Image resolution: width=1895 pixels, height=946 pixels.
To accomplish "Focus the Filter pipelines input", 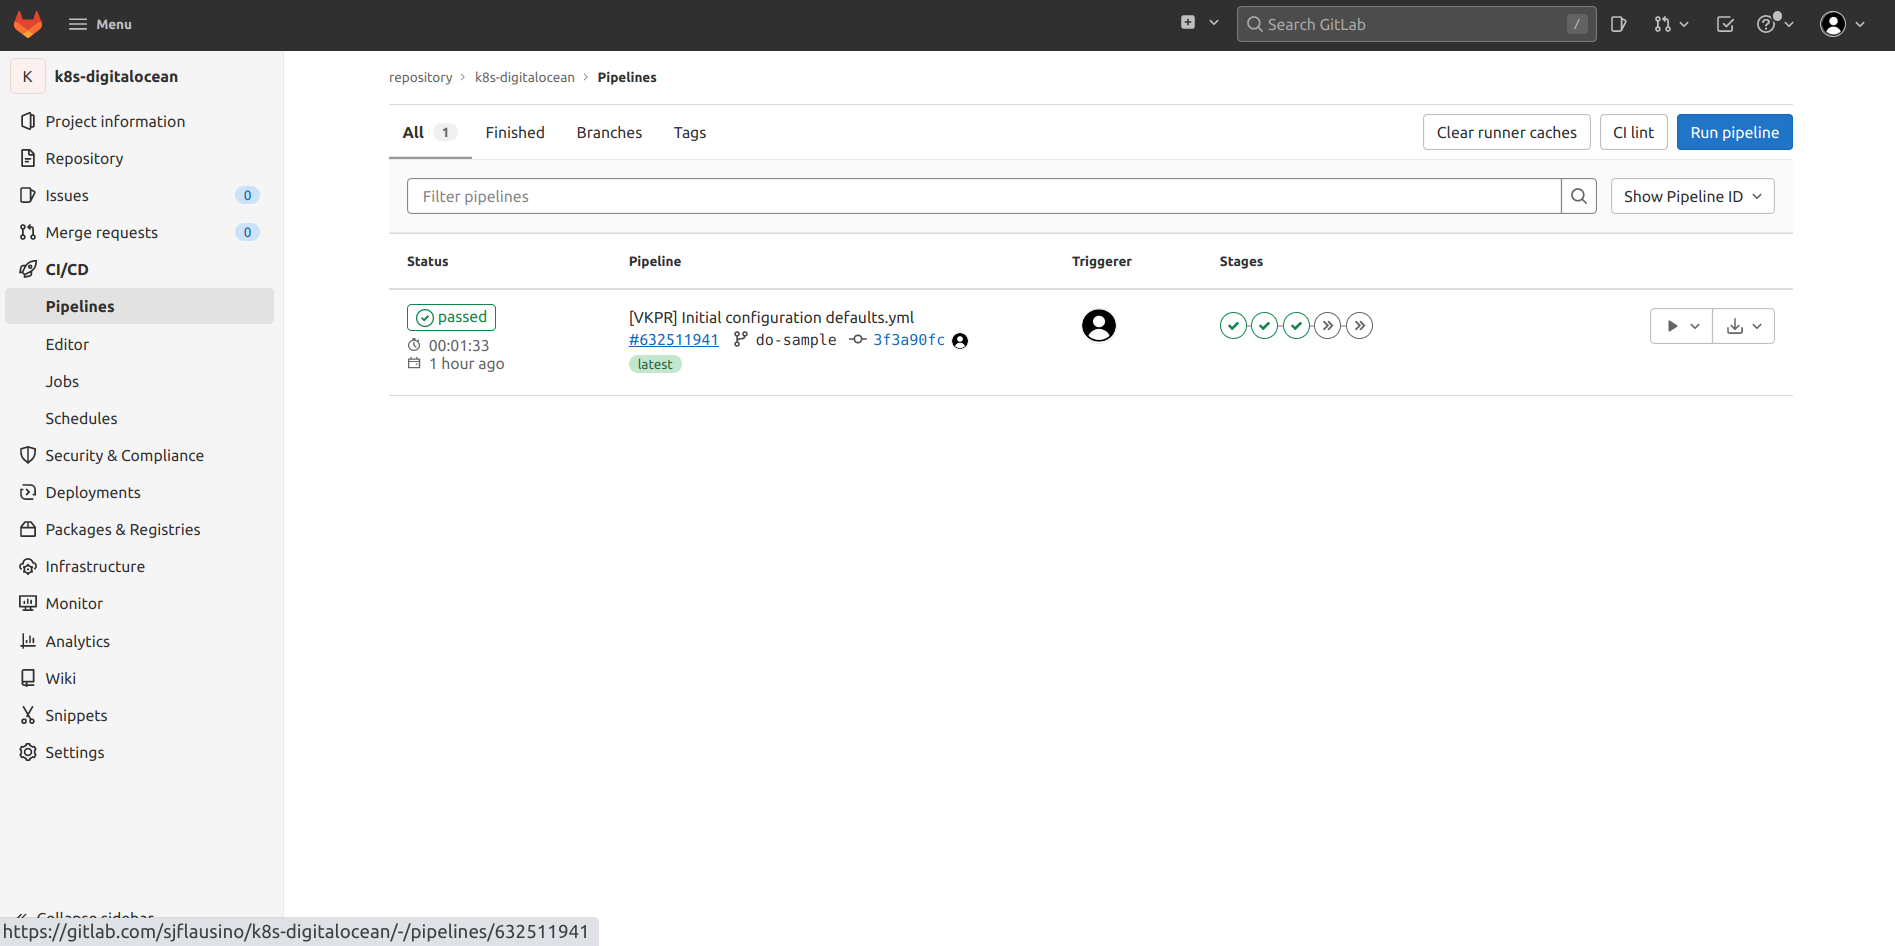I will (984, 196).
